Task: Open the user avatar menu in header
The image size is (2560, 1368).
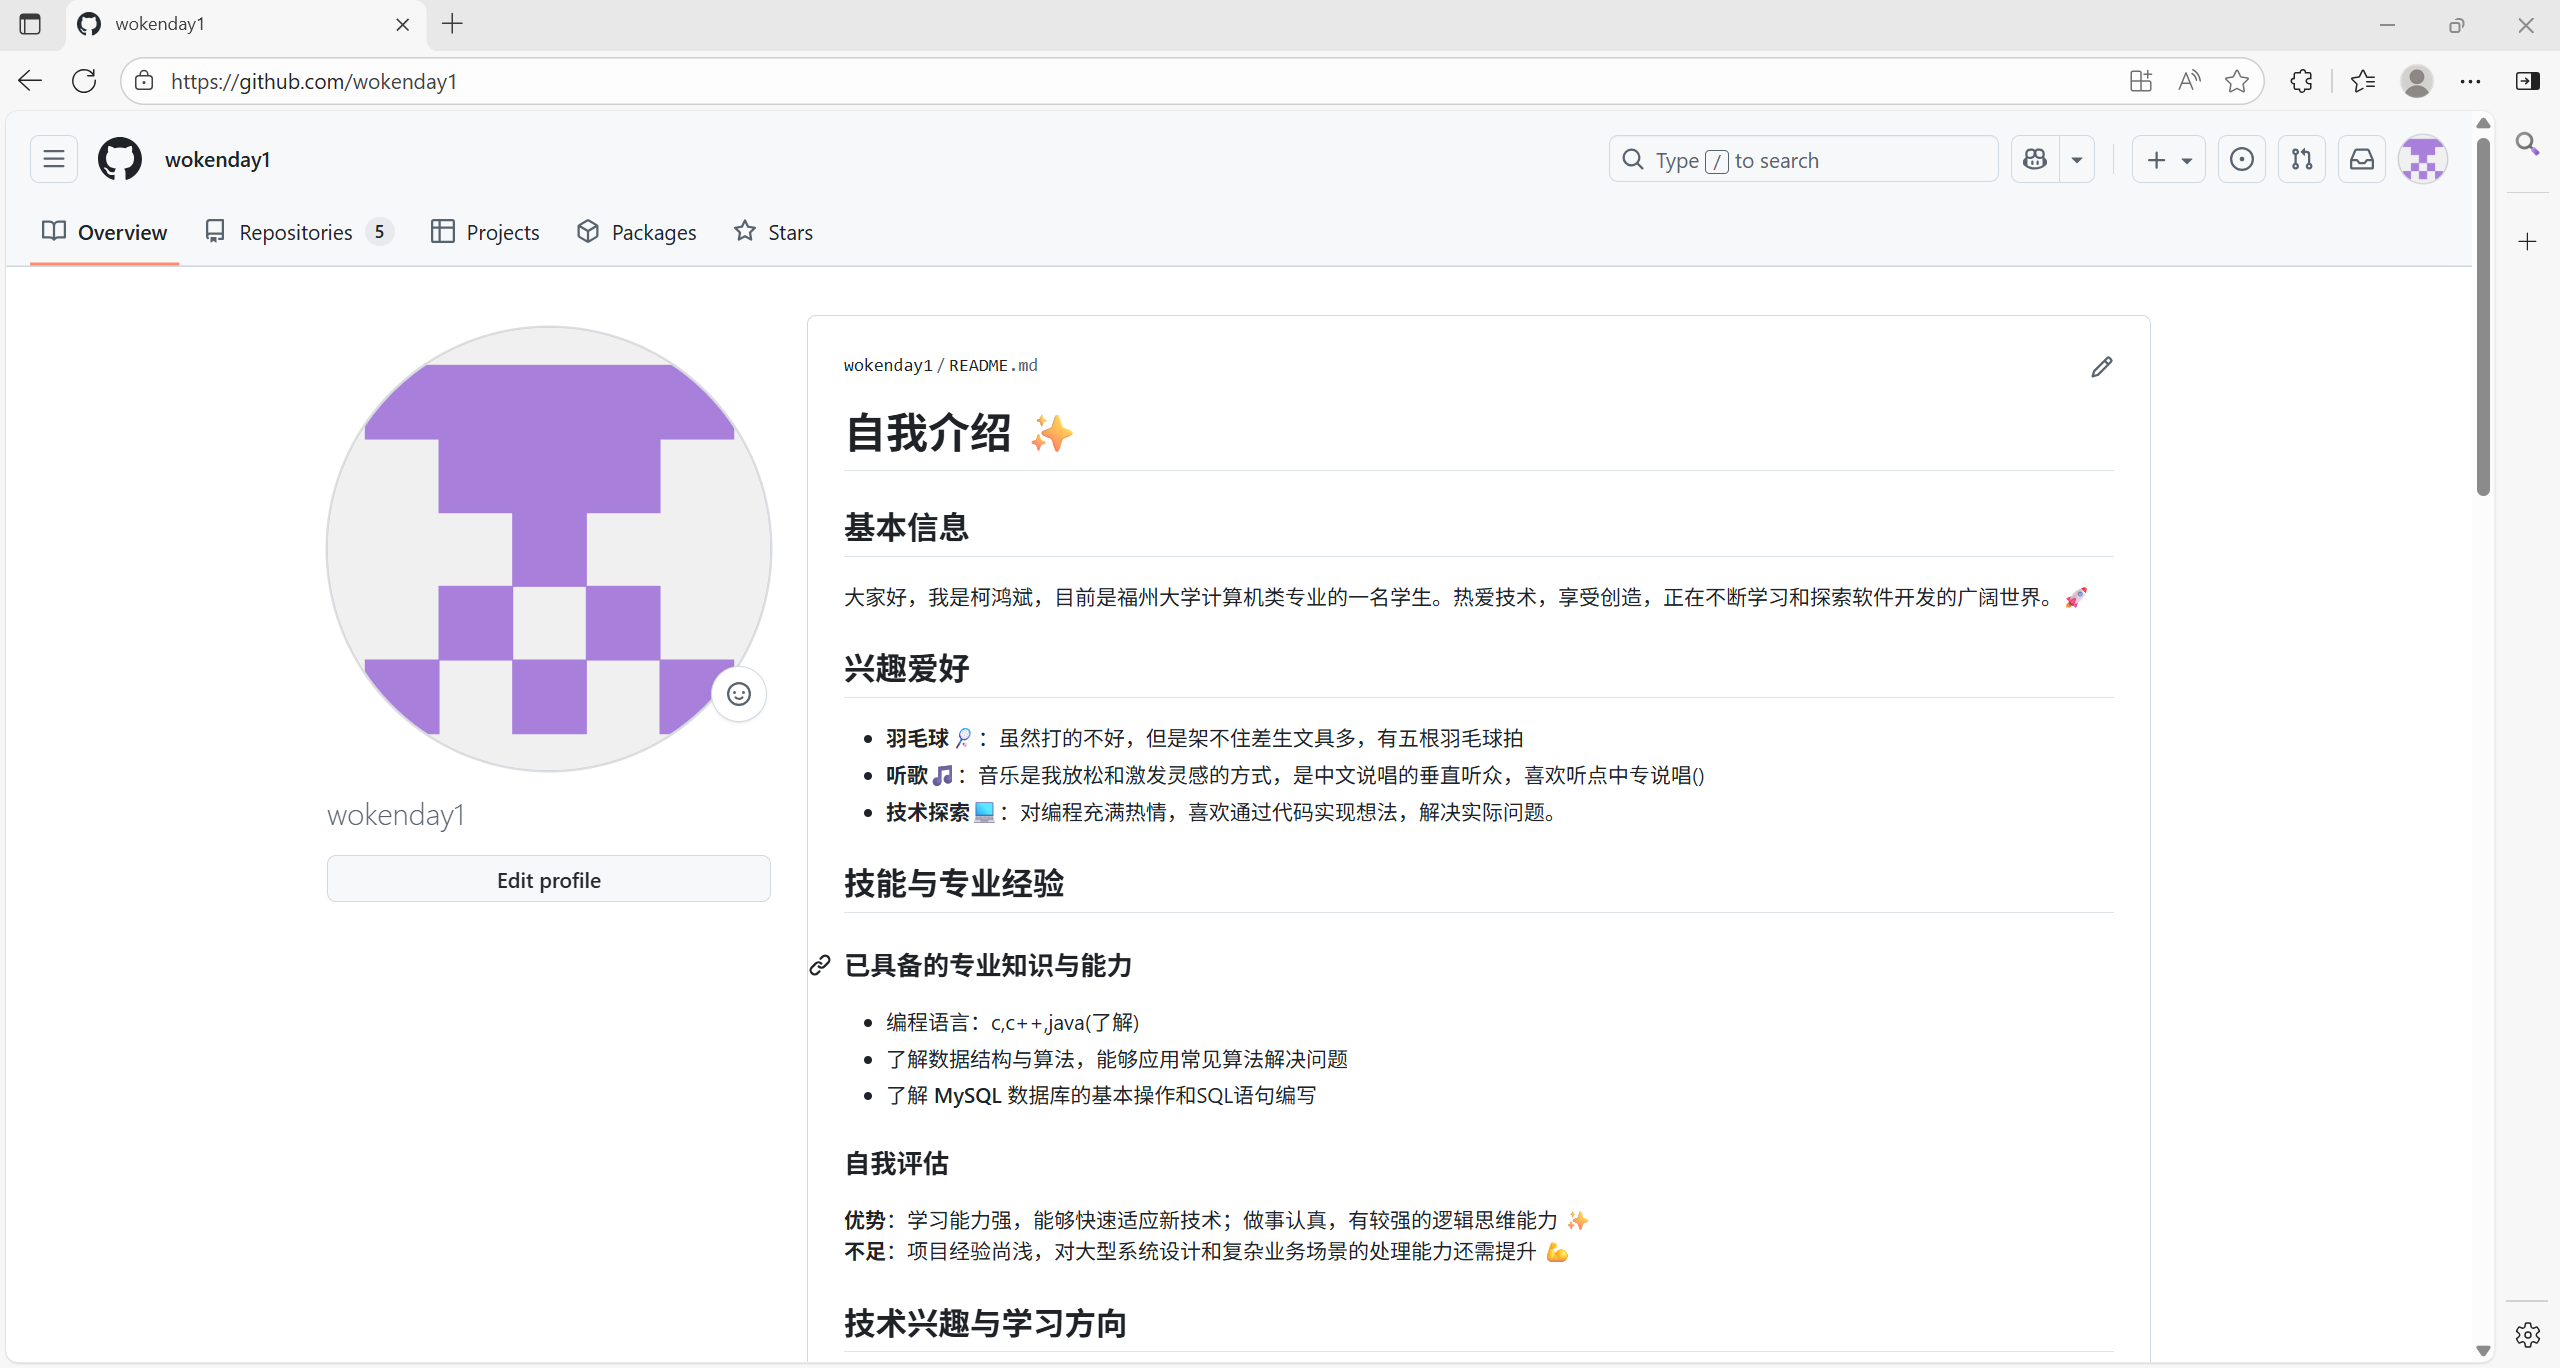Action: click(2423, 160)
